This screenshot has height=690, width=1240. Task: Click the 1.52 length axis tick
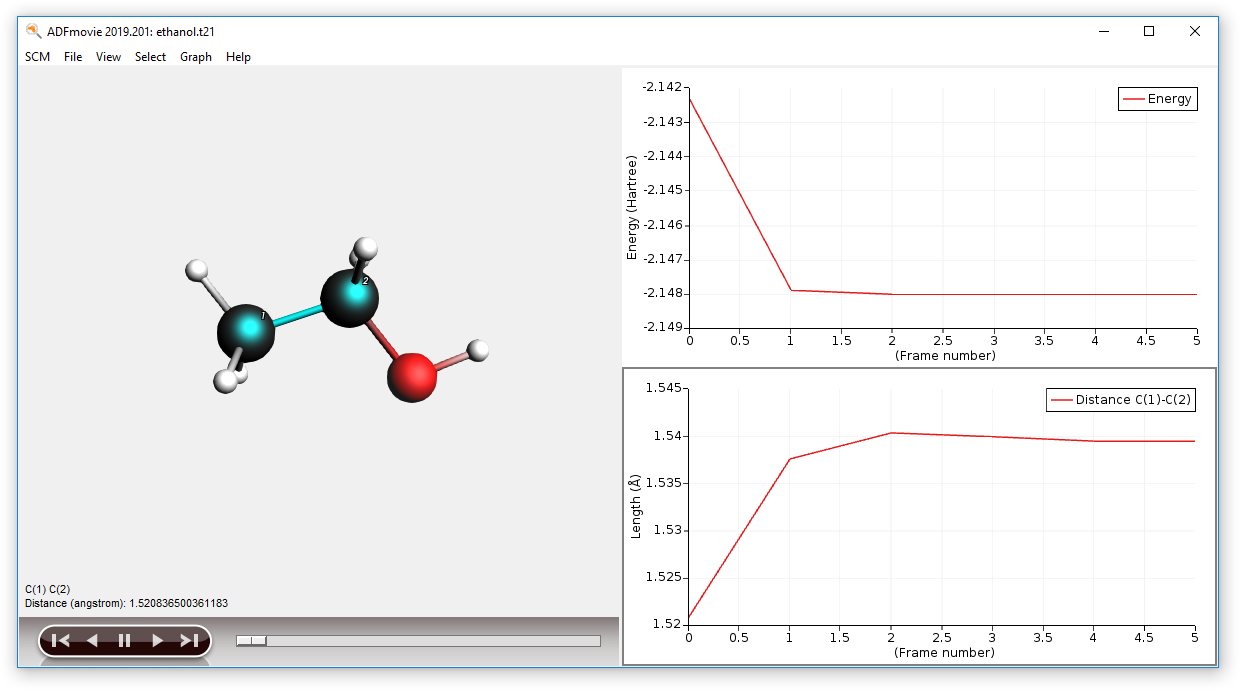(x=669, y=624)
